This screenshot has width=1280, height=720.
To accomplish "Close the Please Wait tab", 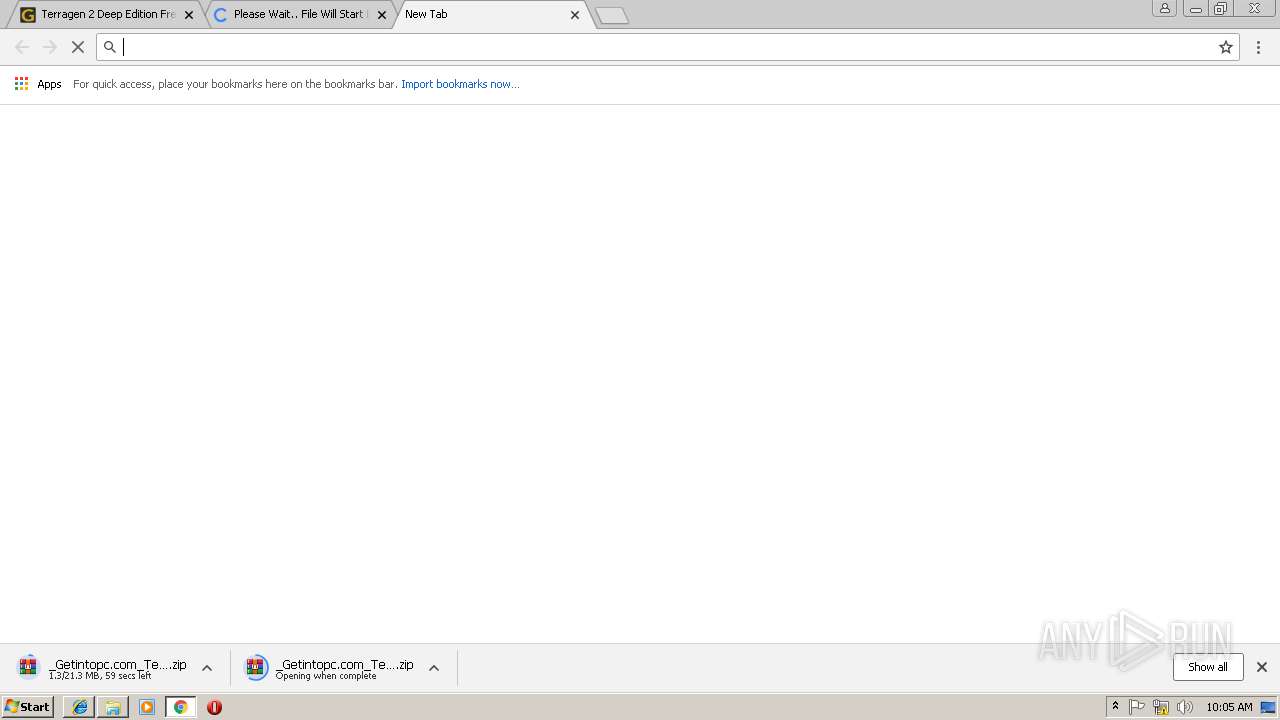I will click(382, 15).
